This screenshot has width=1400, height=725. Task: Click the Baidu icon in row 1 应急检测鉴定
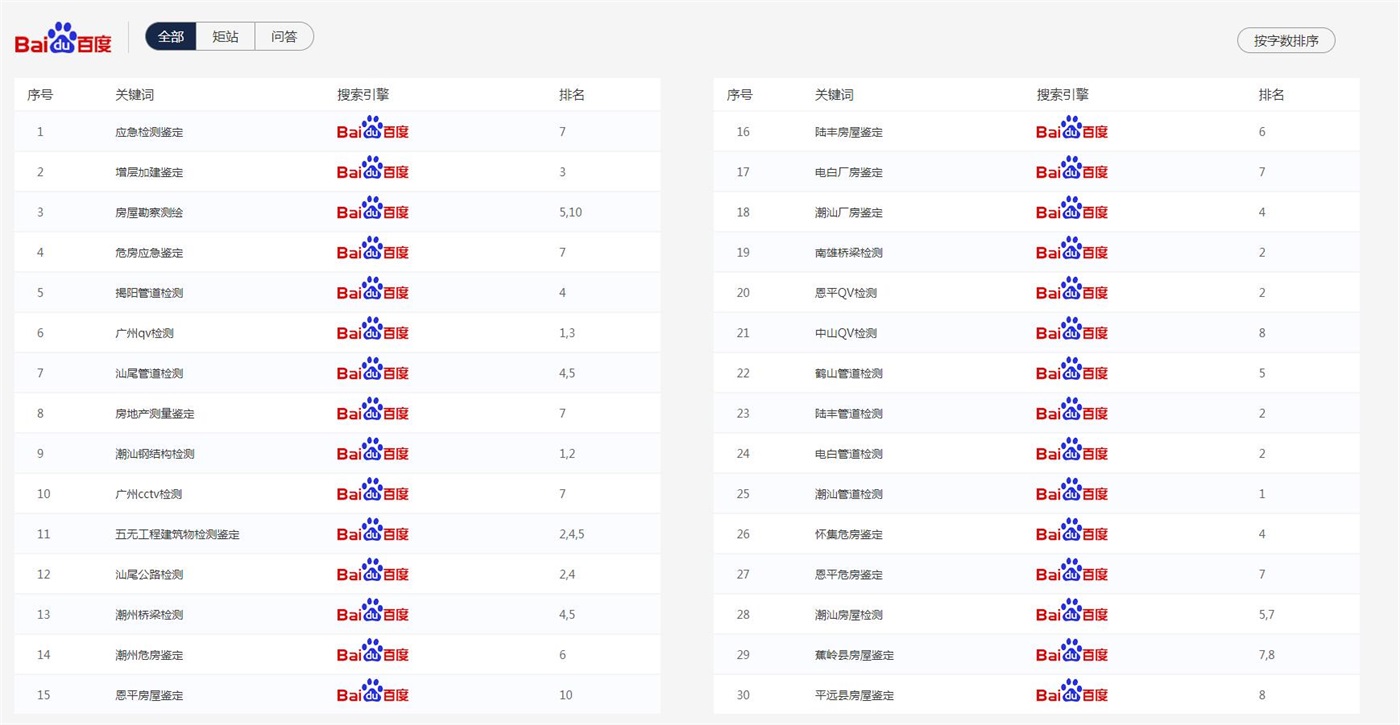pyautogui.click(x=373, y=131)
